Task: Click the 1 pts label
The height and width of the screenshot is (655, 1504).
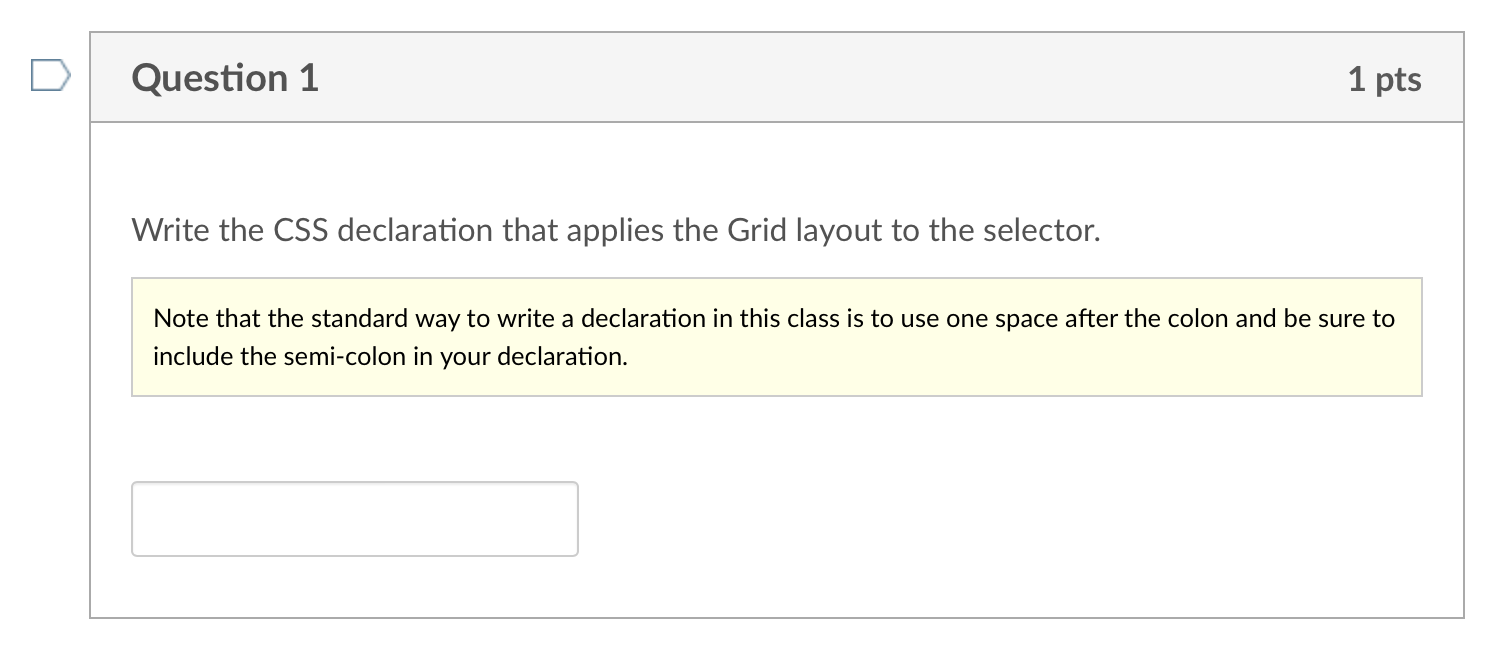Action: pos(1384,79)
